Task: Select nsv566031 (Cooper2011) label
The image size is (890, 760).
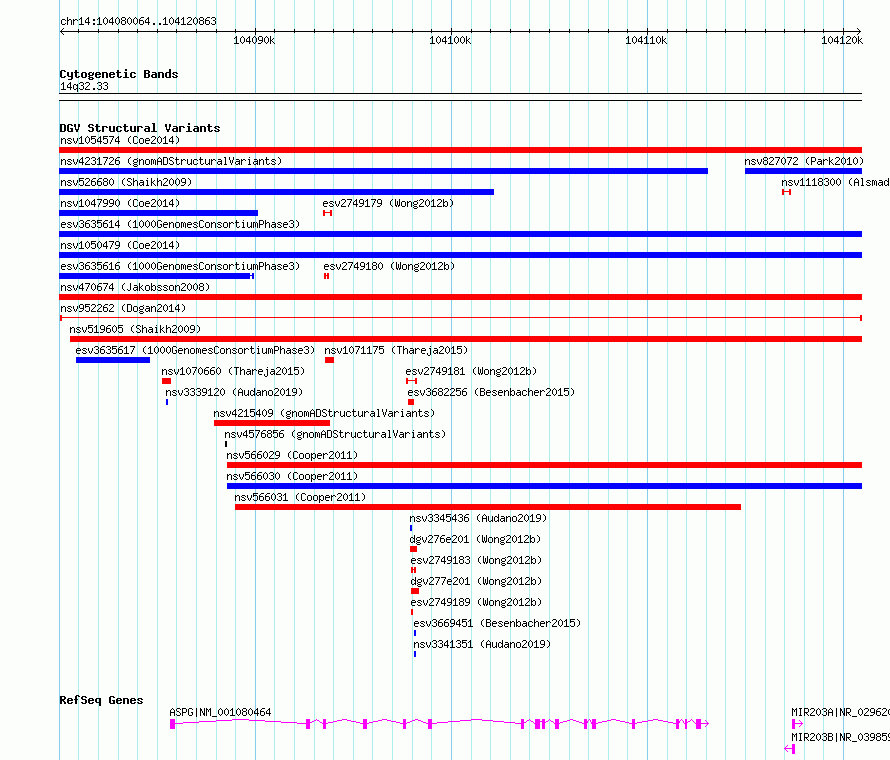Action: 300,497
